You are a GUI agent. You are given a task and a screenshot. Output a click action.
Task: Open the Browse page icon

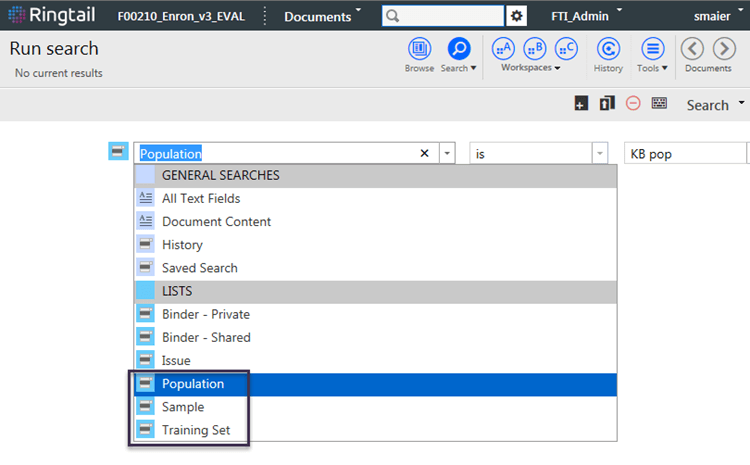click(419, 48)
